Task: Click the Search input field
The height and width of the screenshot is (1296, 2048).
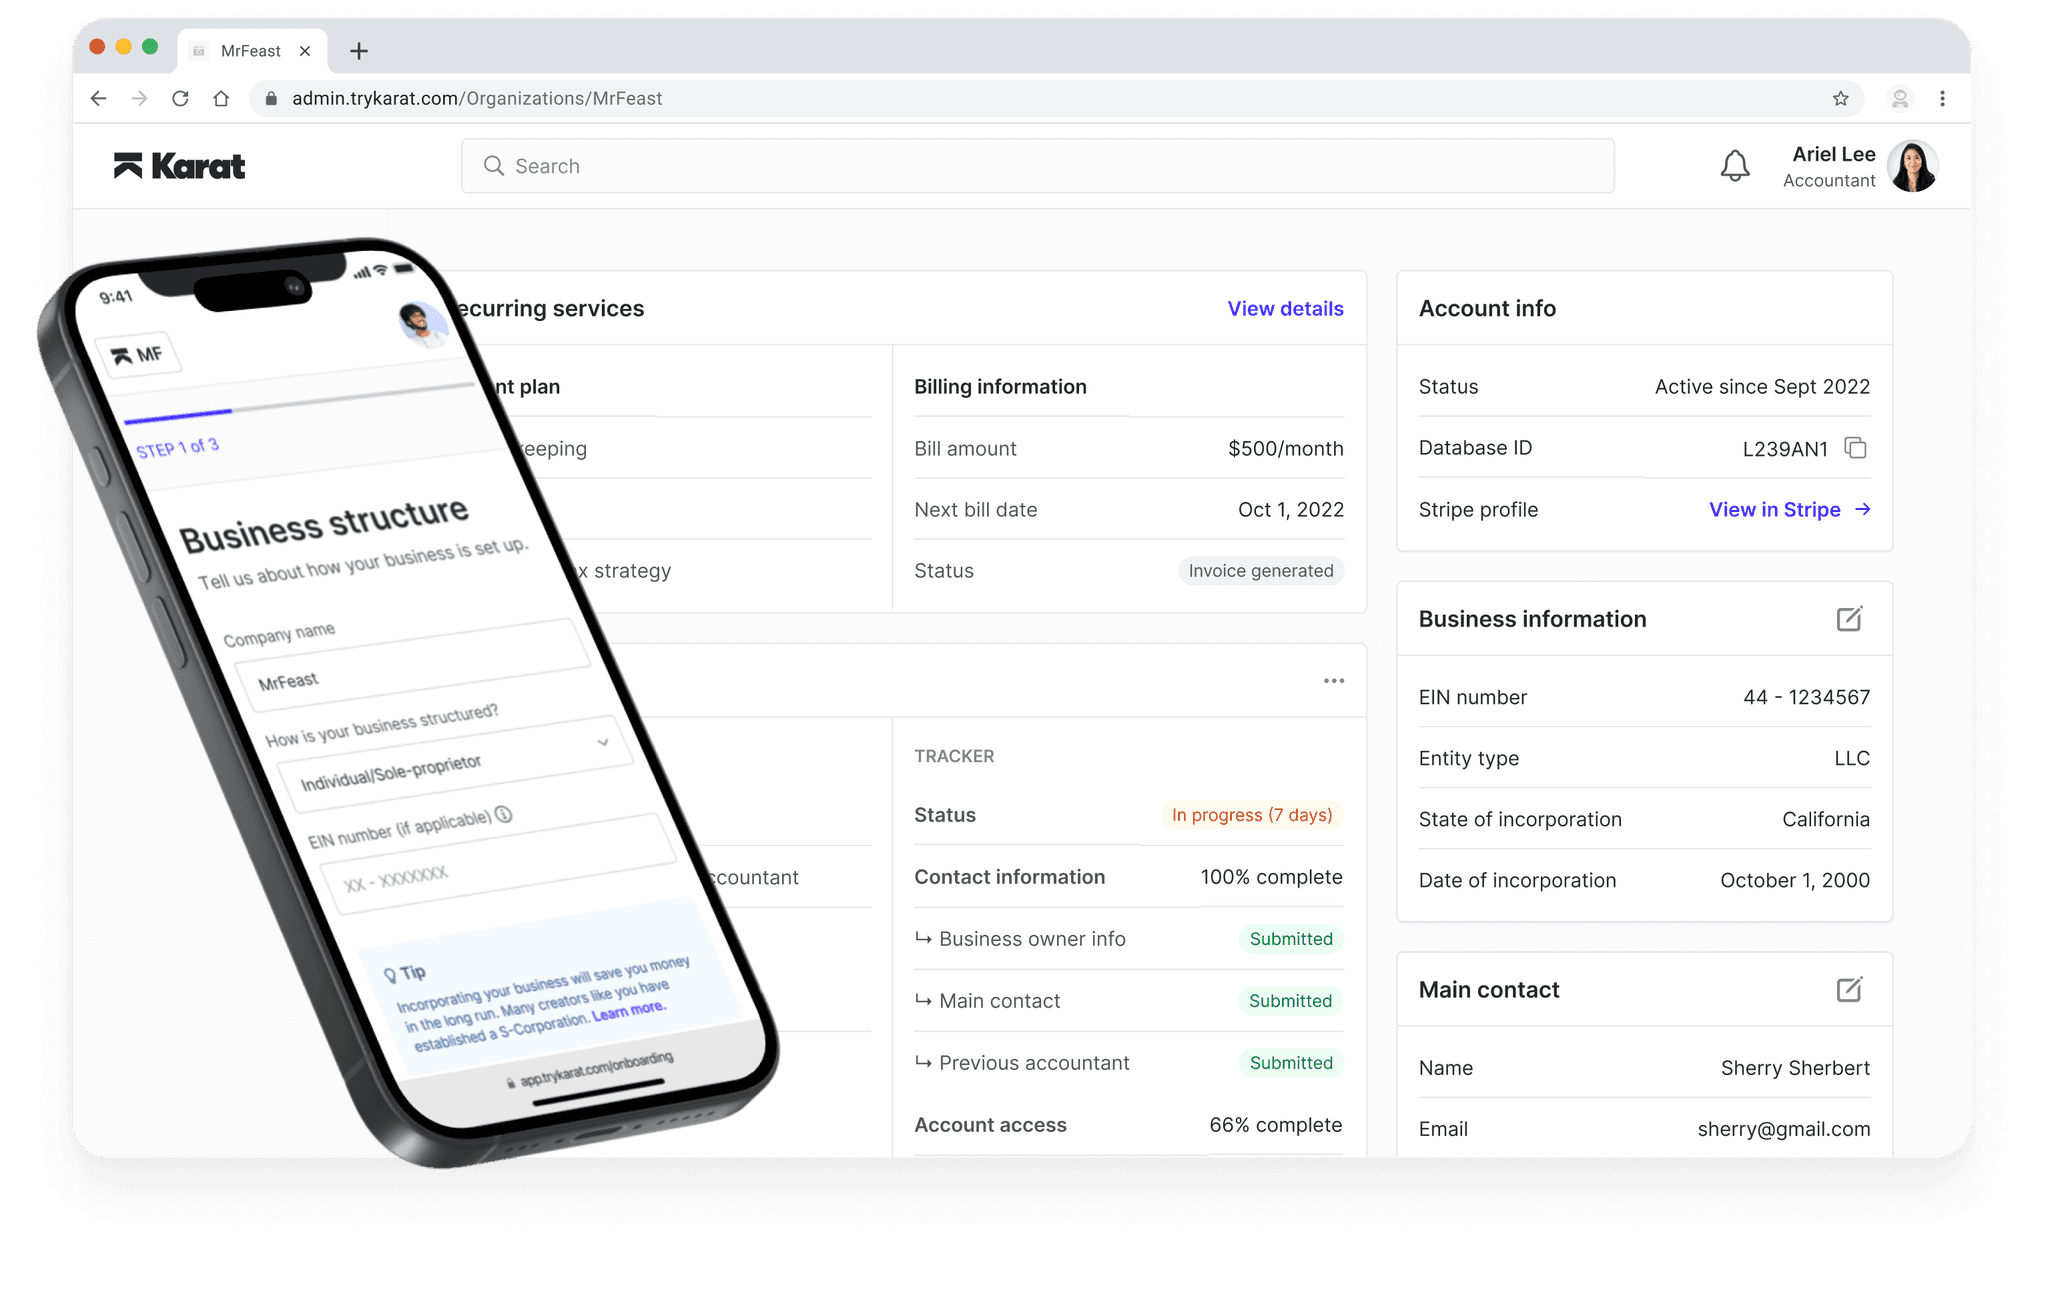Action: click(x=1037, y=166)
